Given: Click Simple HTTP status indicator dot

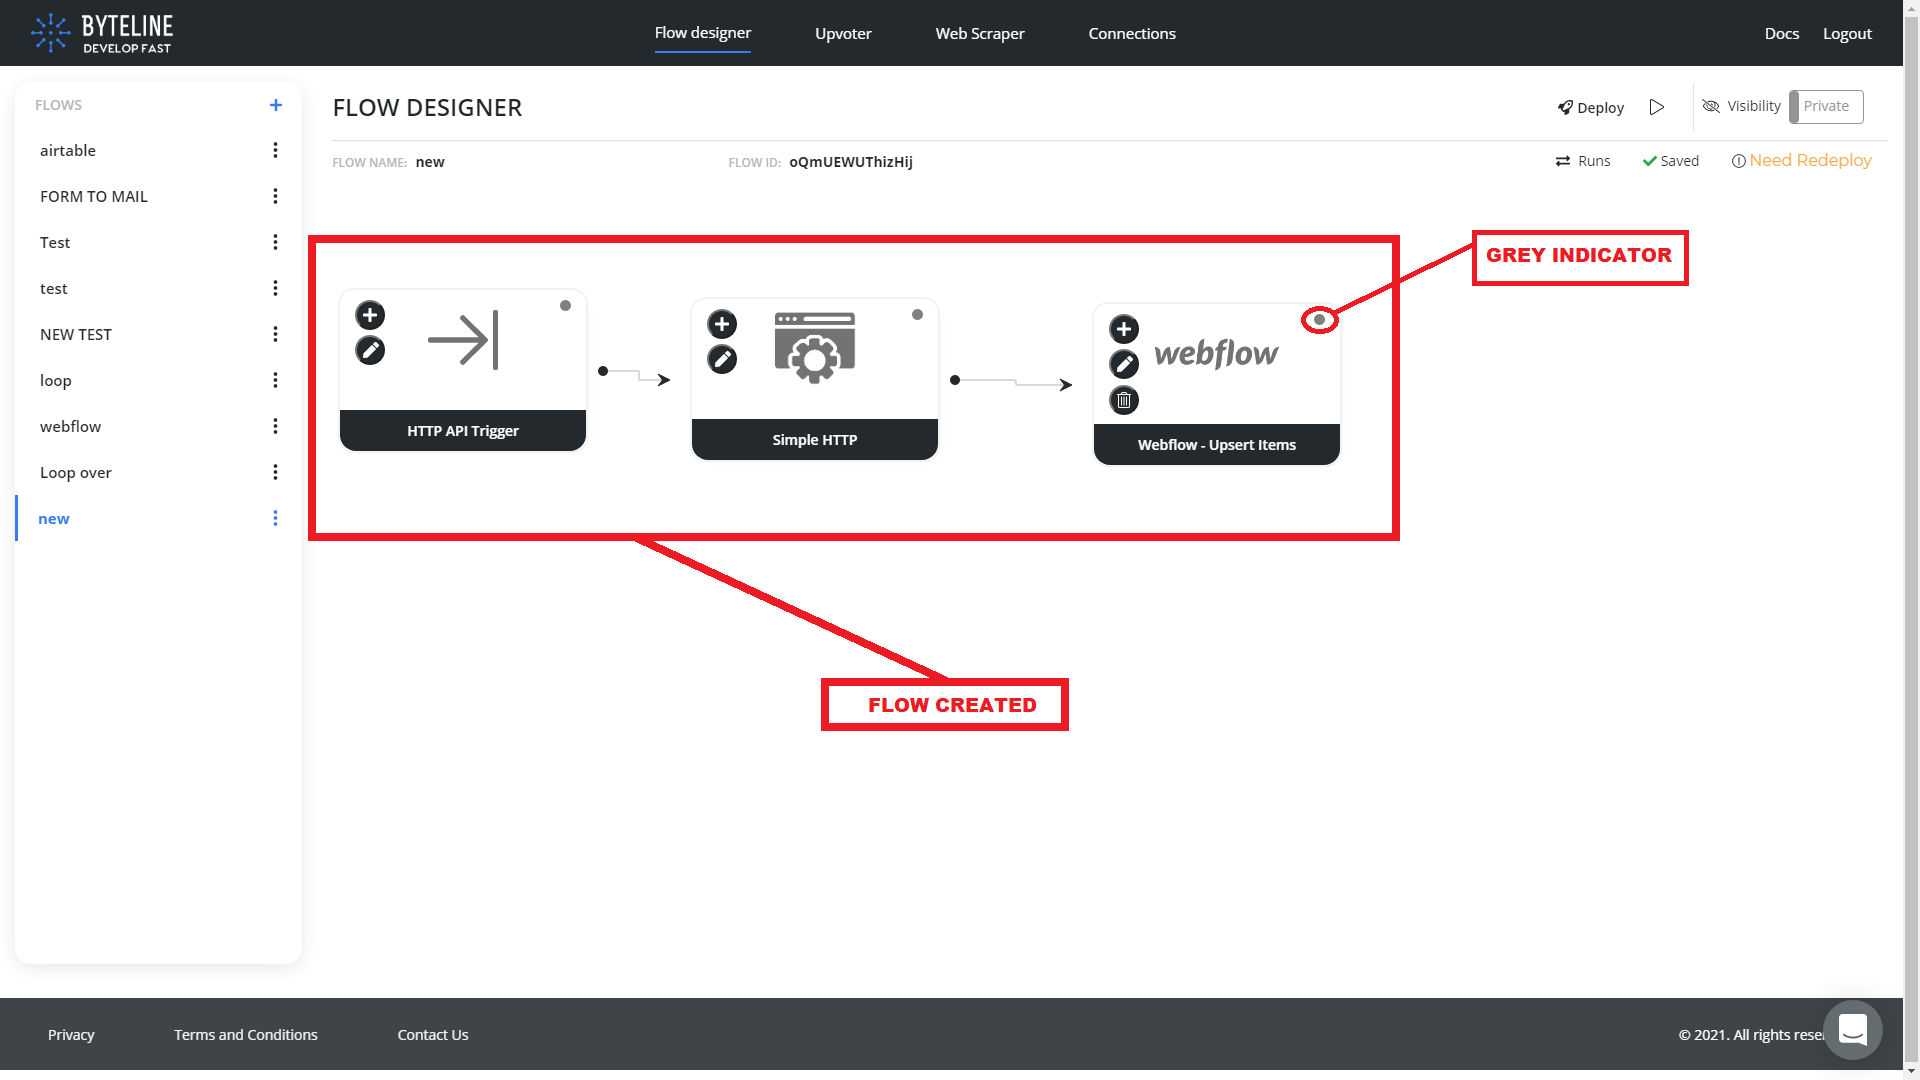Looking at the screenshot, I should click(917, 315).
